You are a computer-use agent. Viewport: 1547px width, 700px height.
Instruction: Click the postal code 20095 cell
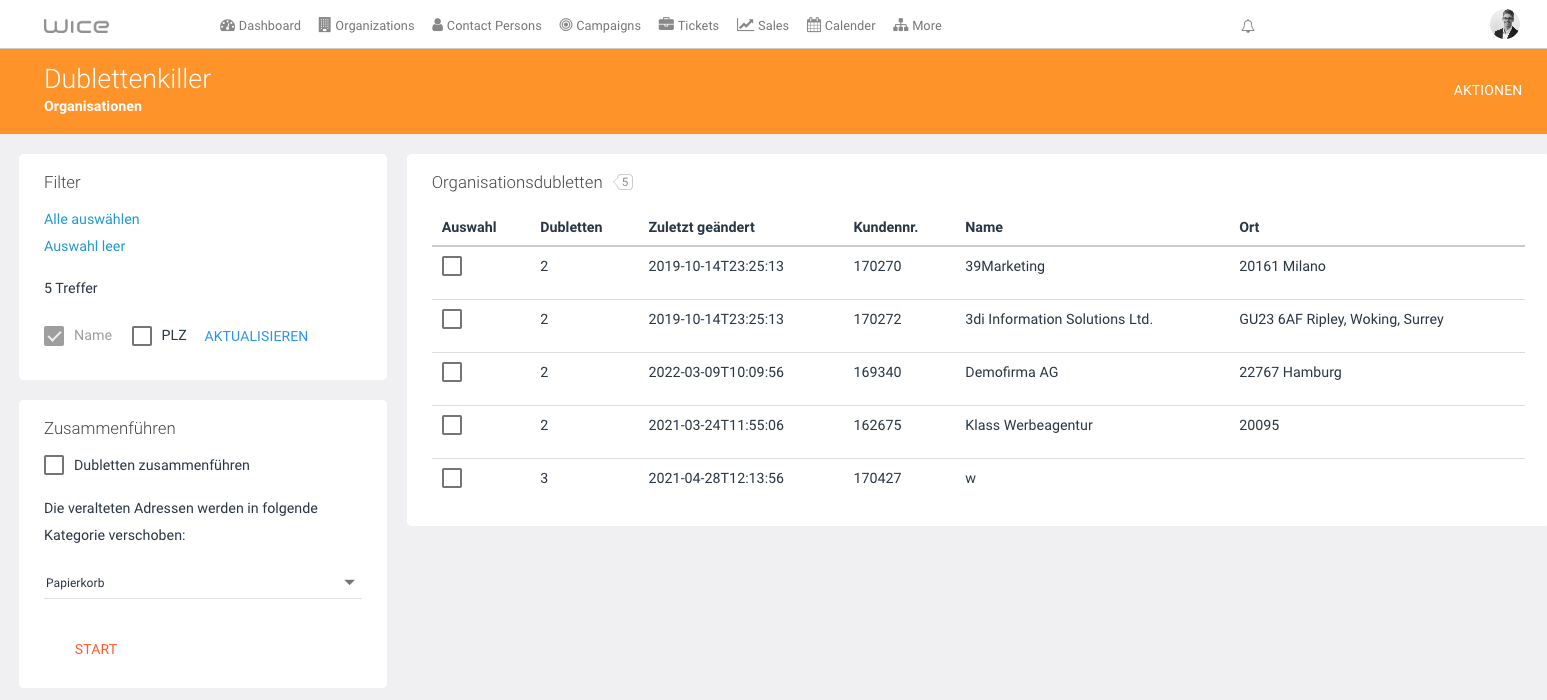tap(1259, 425)
